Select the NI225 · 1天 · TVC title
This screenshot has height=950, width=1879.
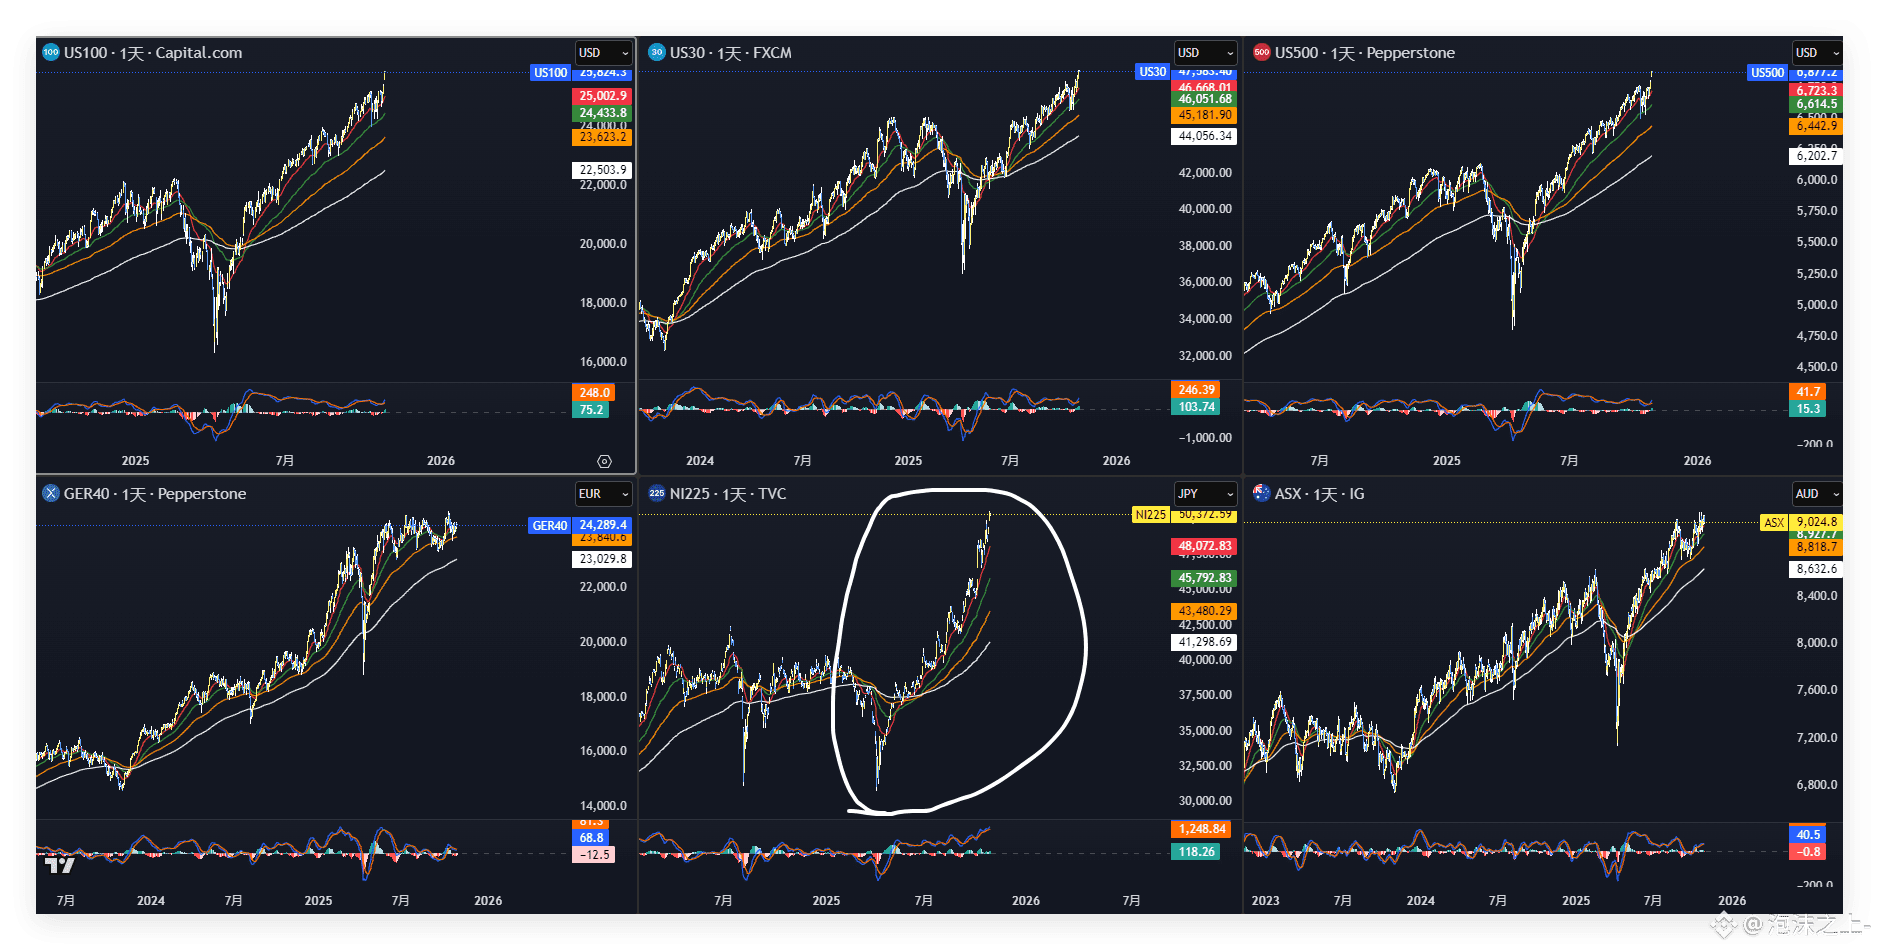[728, 494]
